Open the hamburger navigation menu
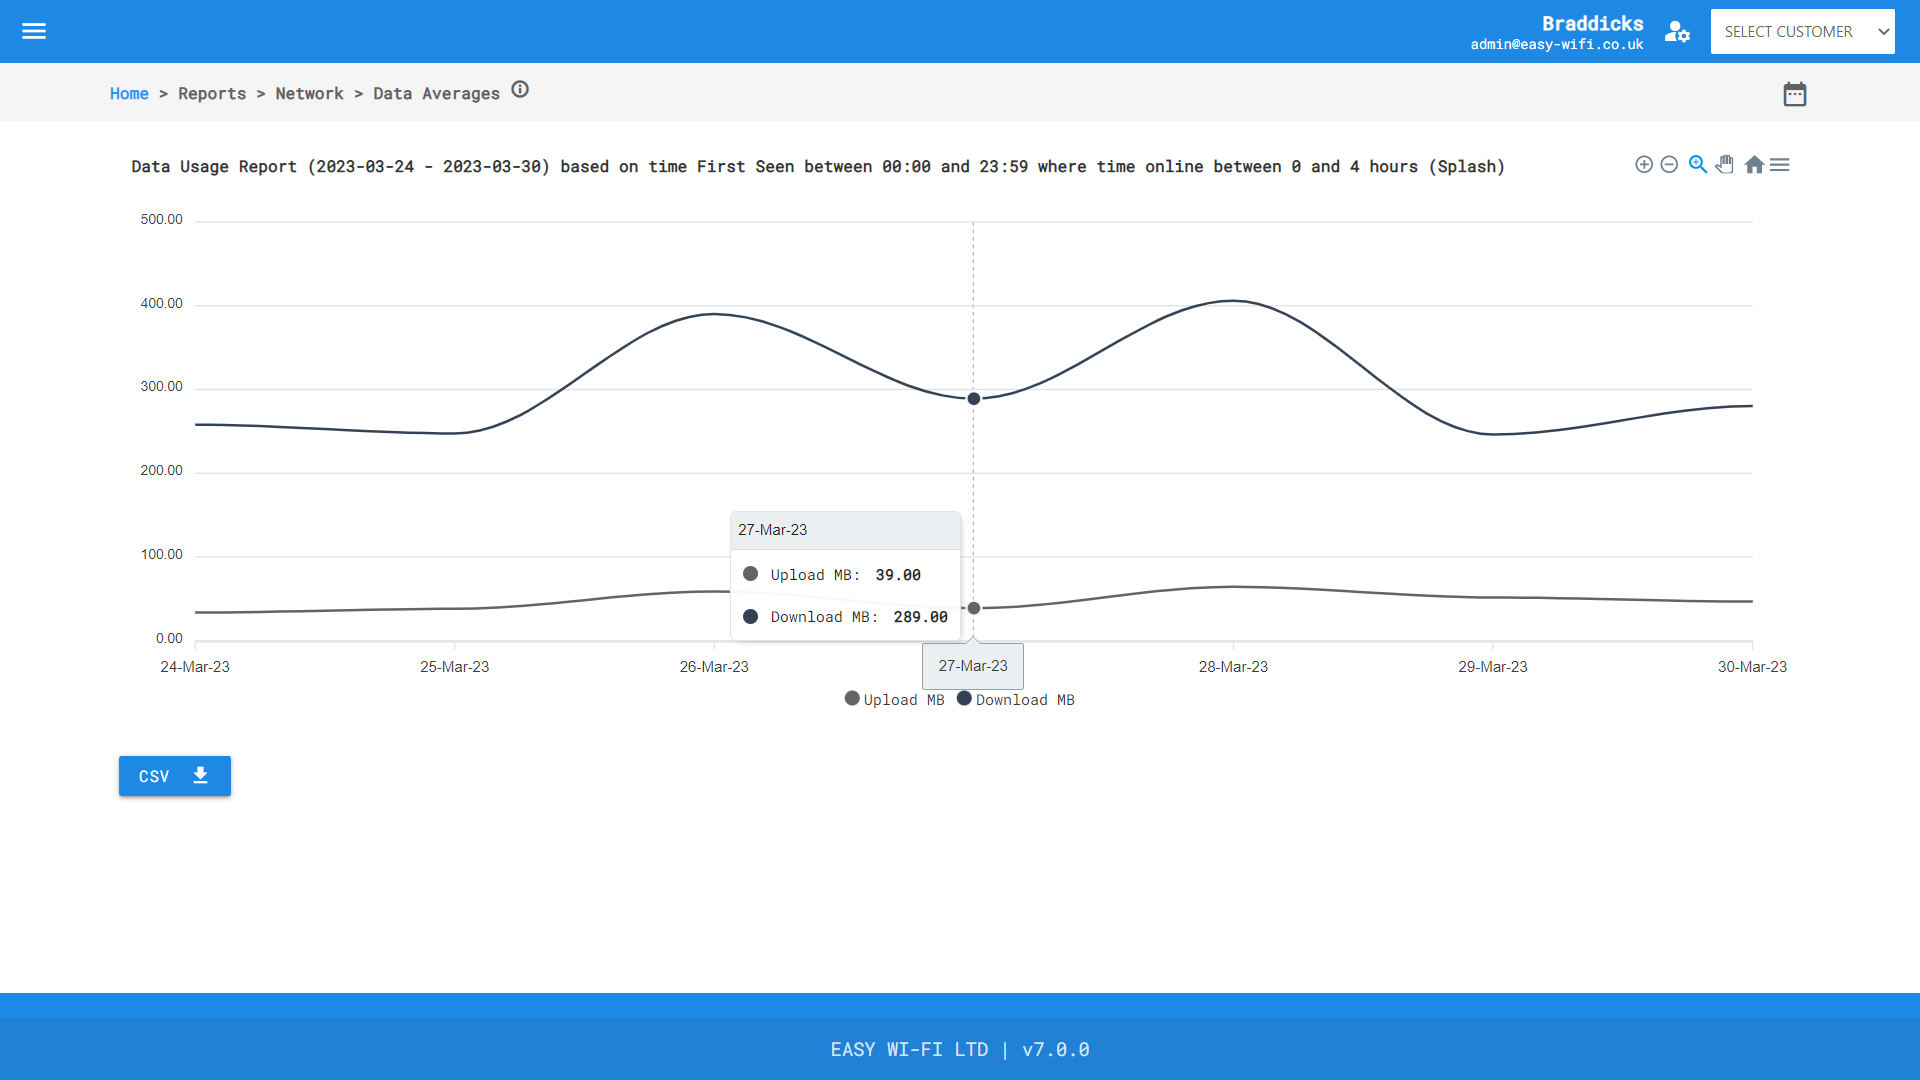 coord(34,31)
